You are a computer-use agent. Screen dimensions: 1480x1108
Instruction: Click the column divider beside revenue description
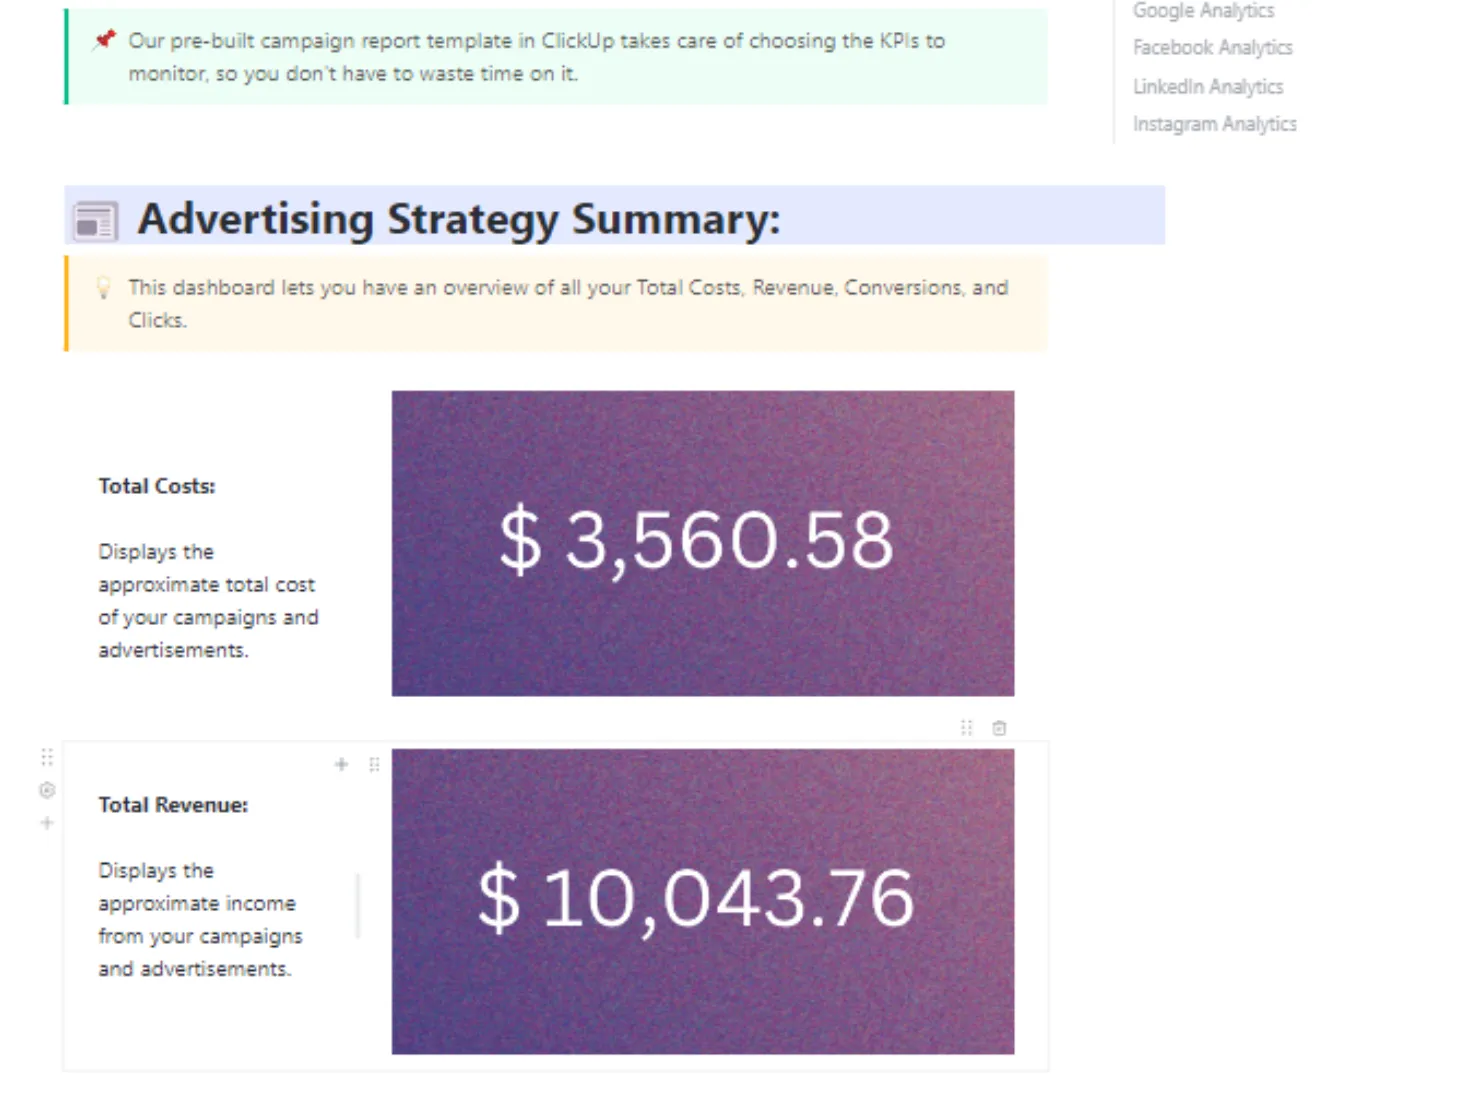[358, 906]
